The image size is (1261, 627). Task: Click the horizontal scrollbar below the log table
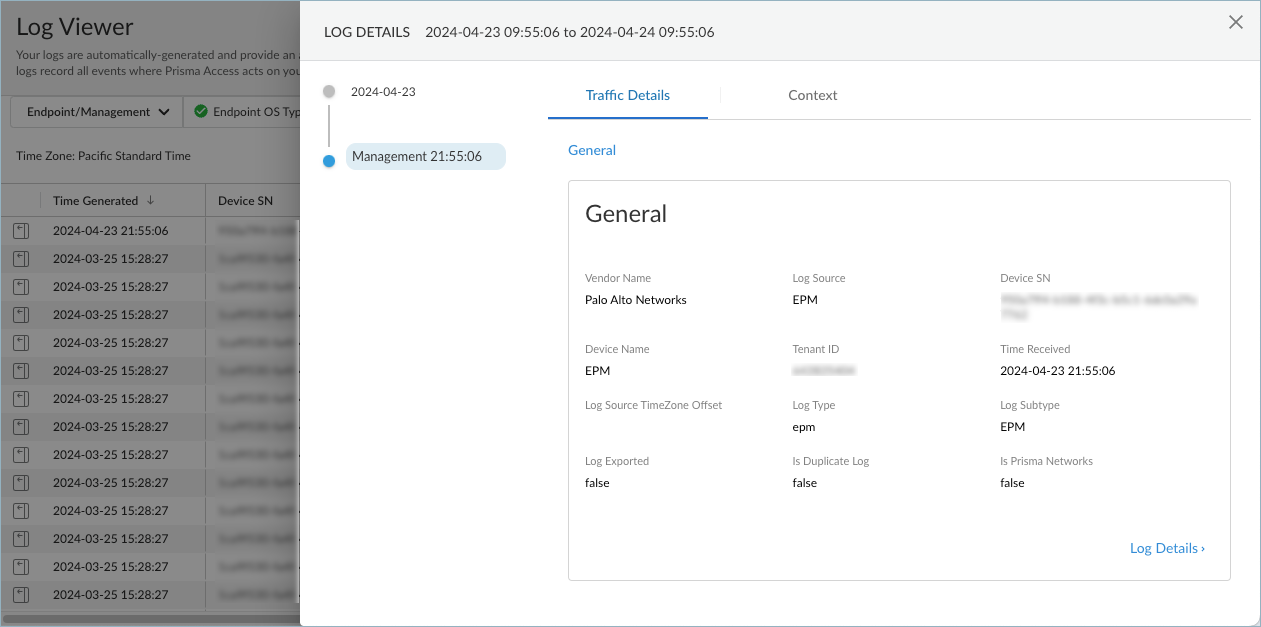[x=150, y=620]
